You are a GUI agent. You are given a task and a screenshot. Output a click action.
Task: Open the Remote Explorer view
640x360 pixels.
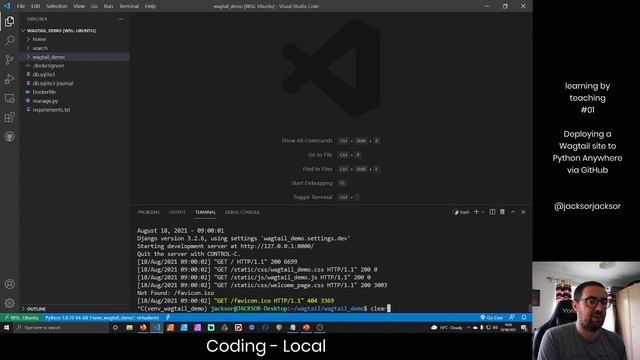click(x=9, y=98)
